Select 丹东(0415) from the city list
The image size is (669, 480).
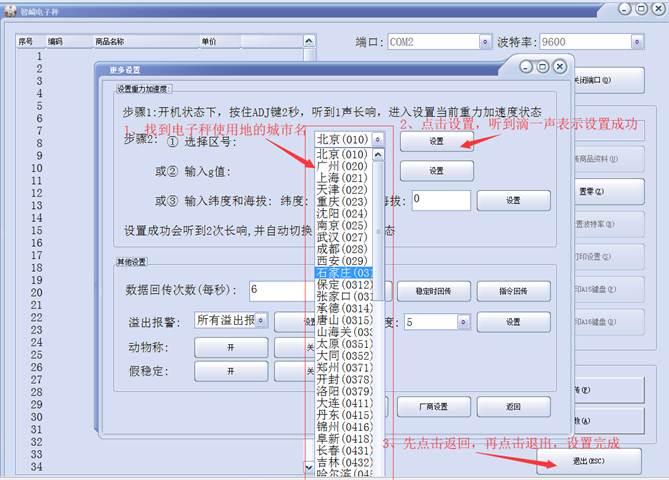343,415
